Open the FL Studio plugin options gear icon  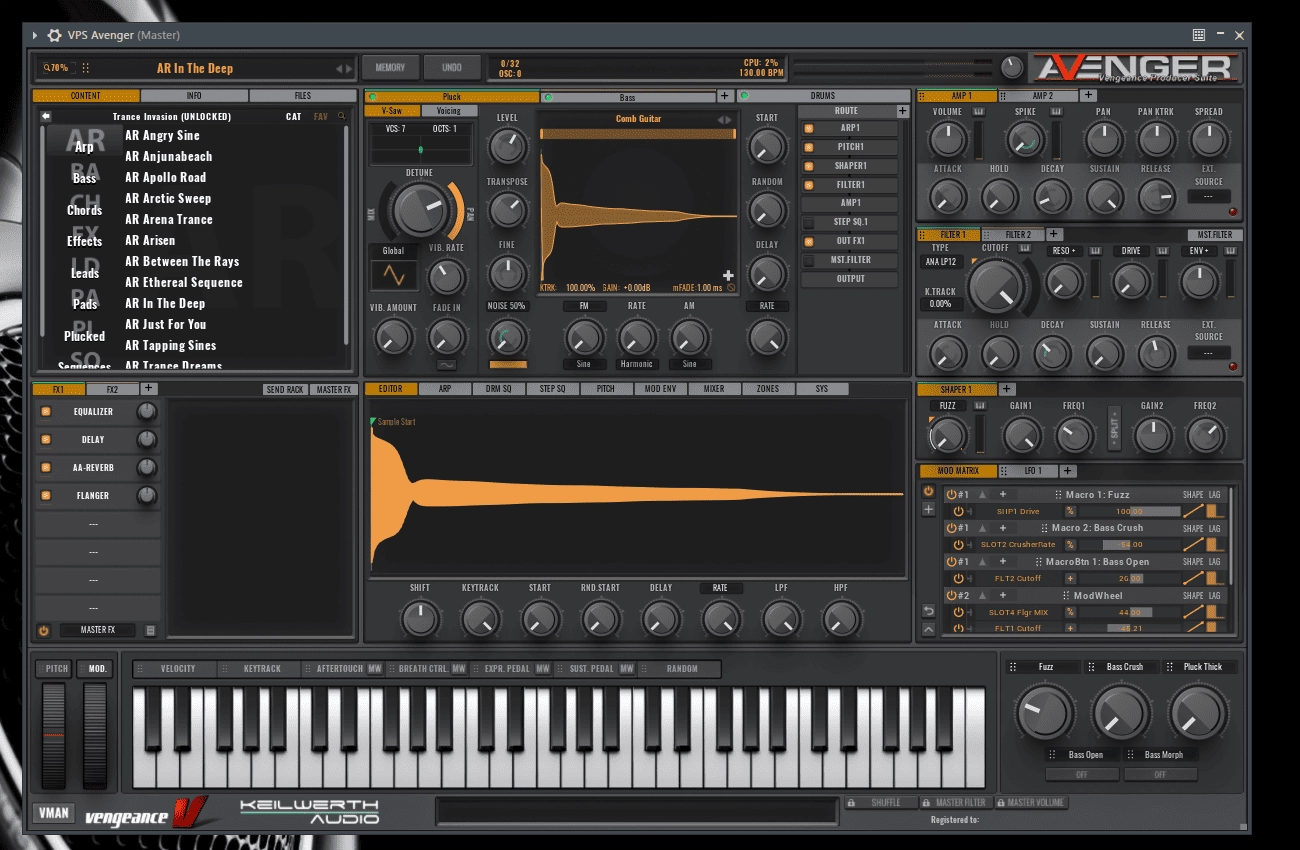tap(53, 35)
